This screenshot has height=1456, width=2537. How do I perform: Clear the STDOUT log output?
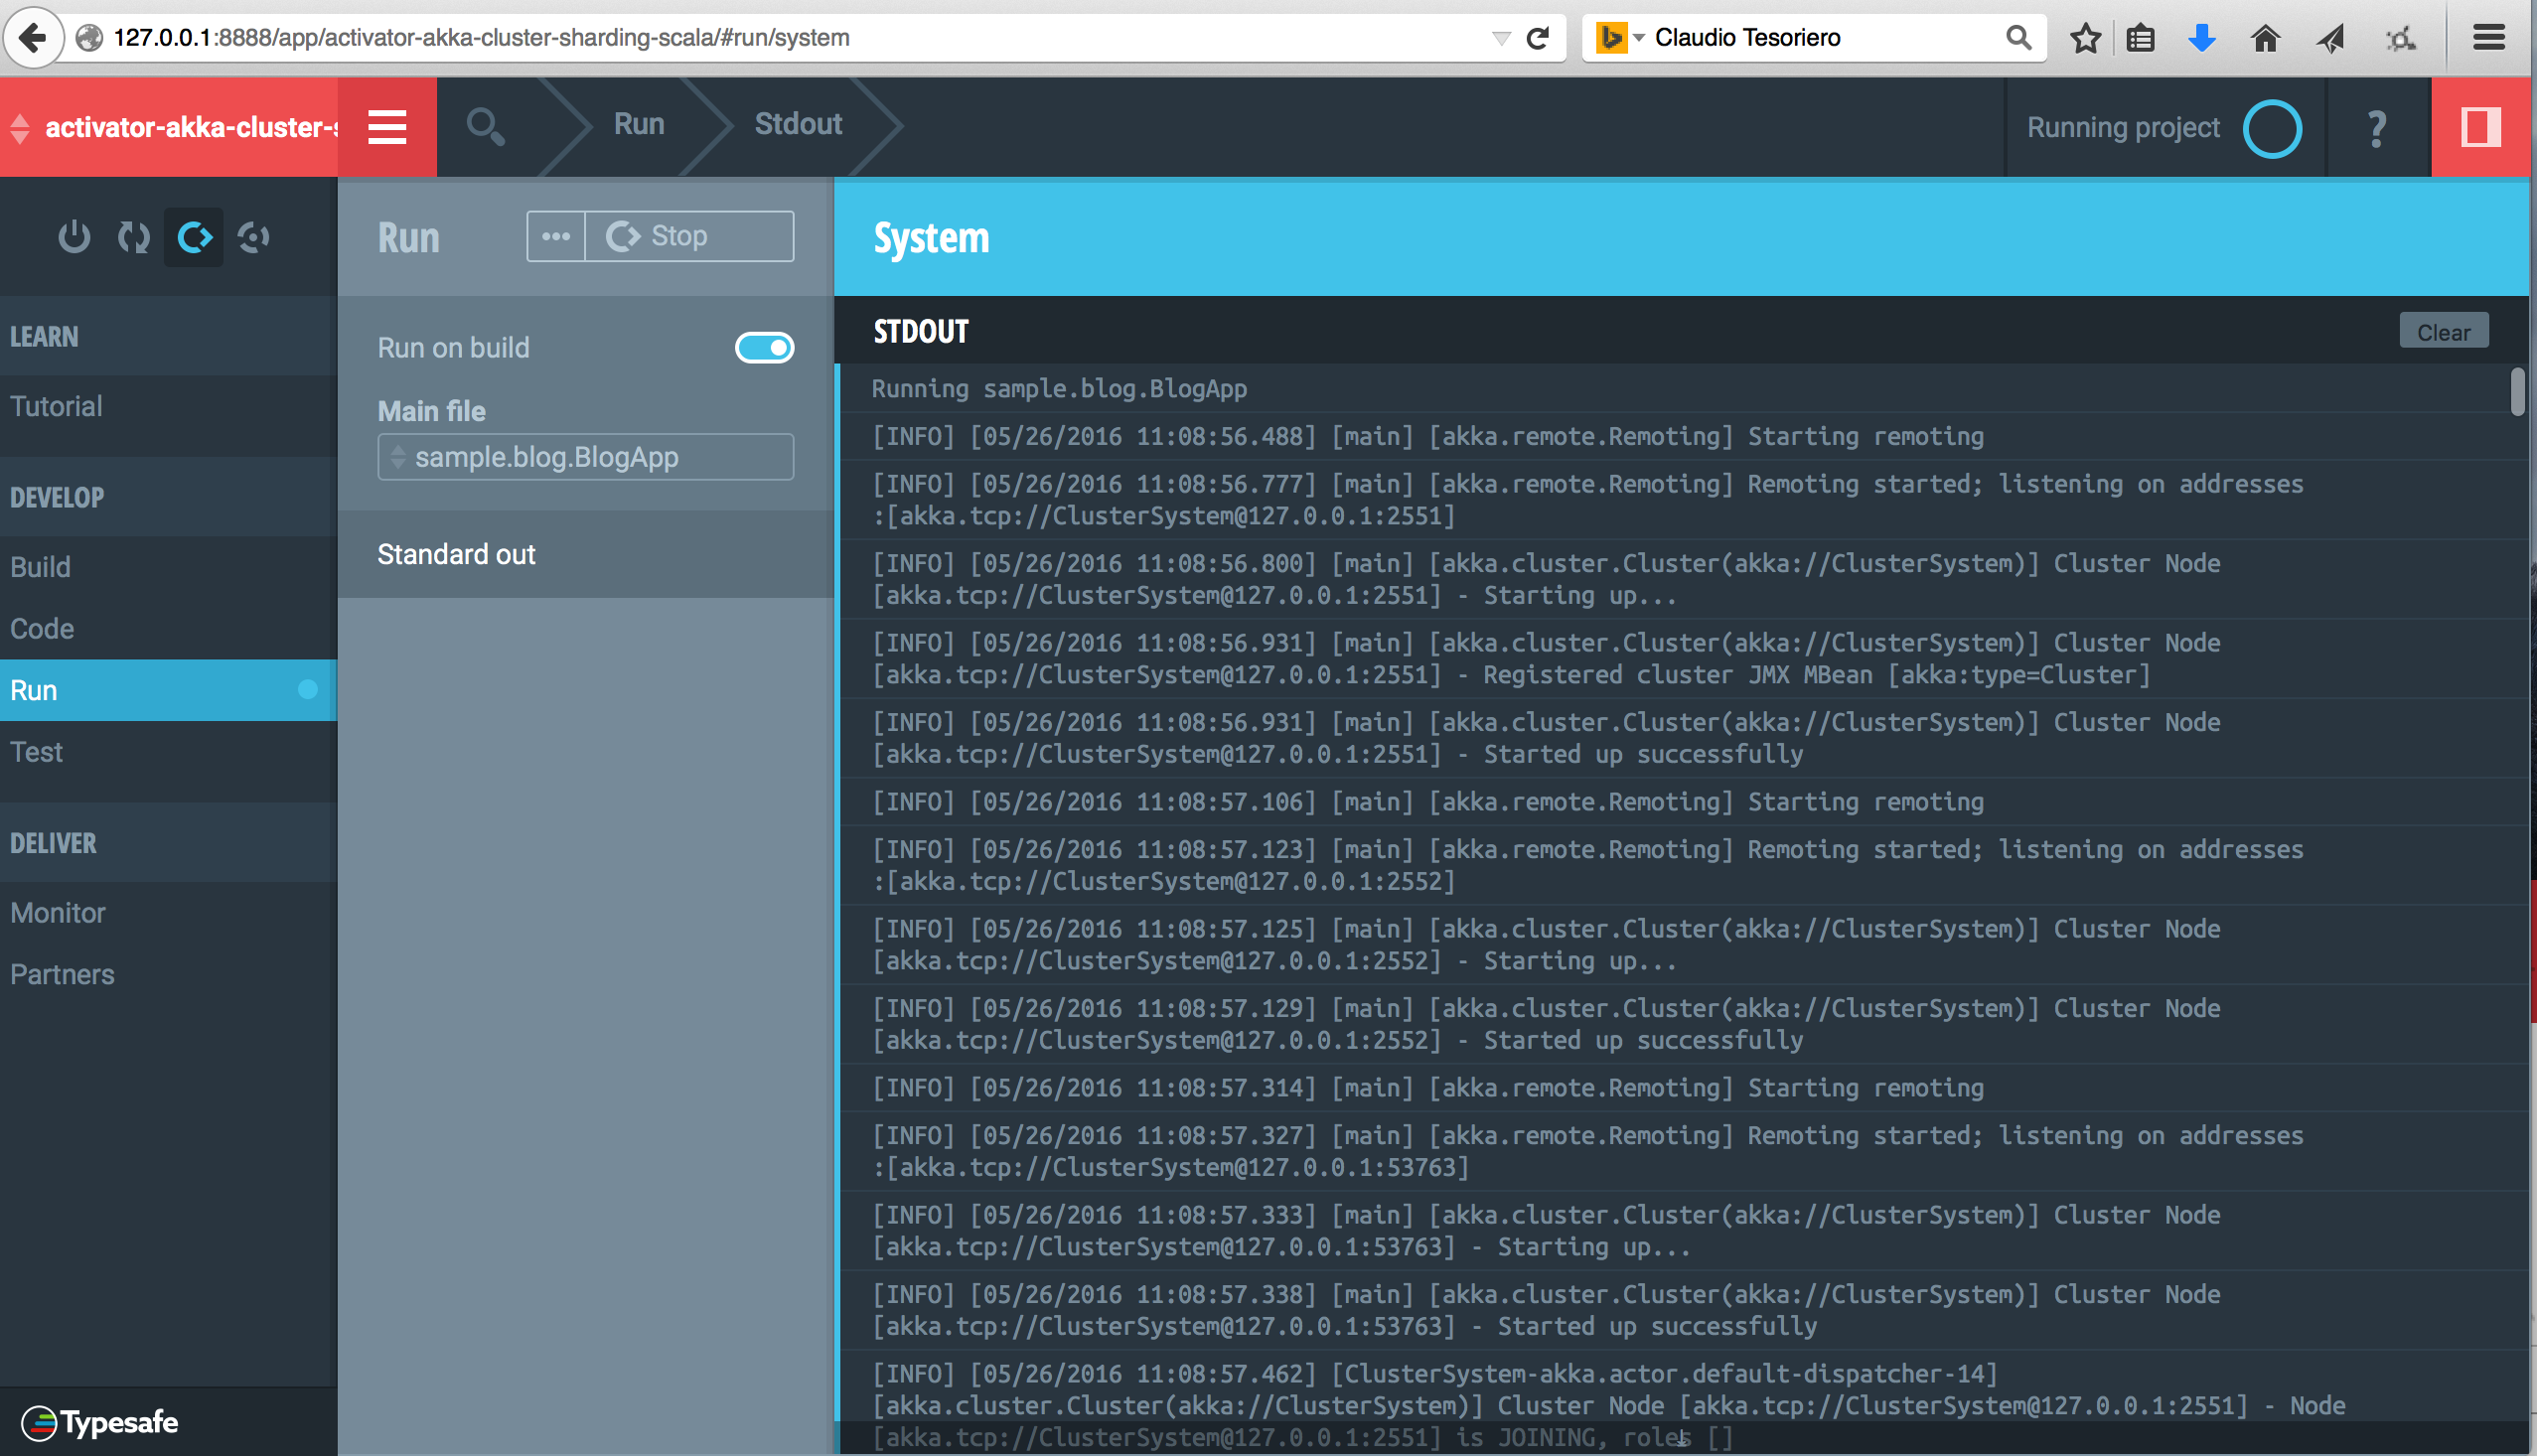2443,332
